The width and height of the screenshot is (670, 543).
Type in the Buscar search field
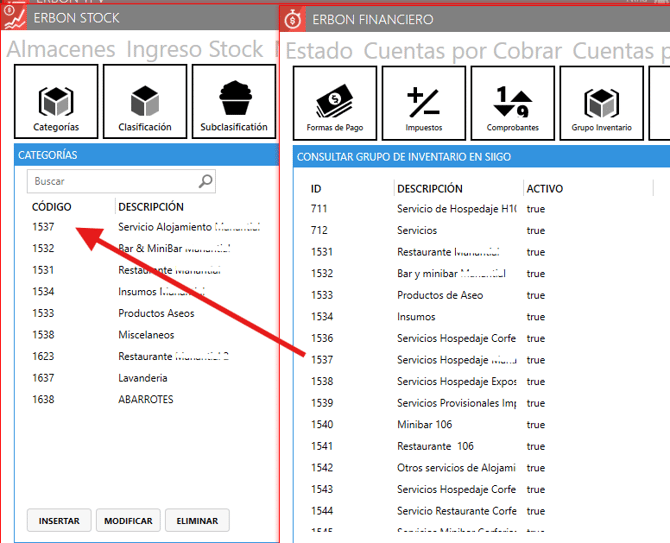click(110, 181)
